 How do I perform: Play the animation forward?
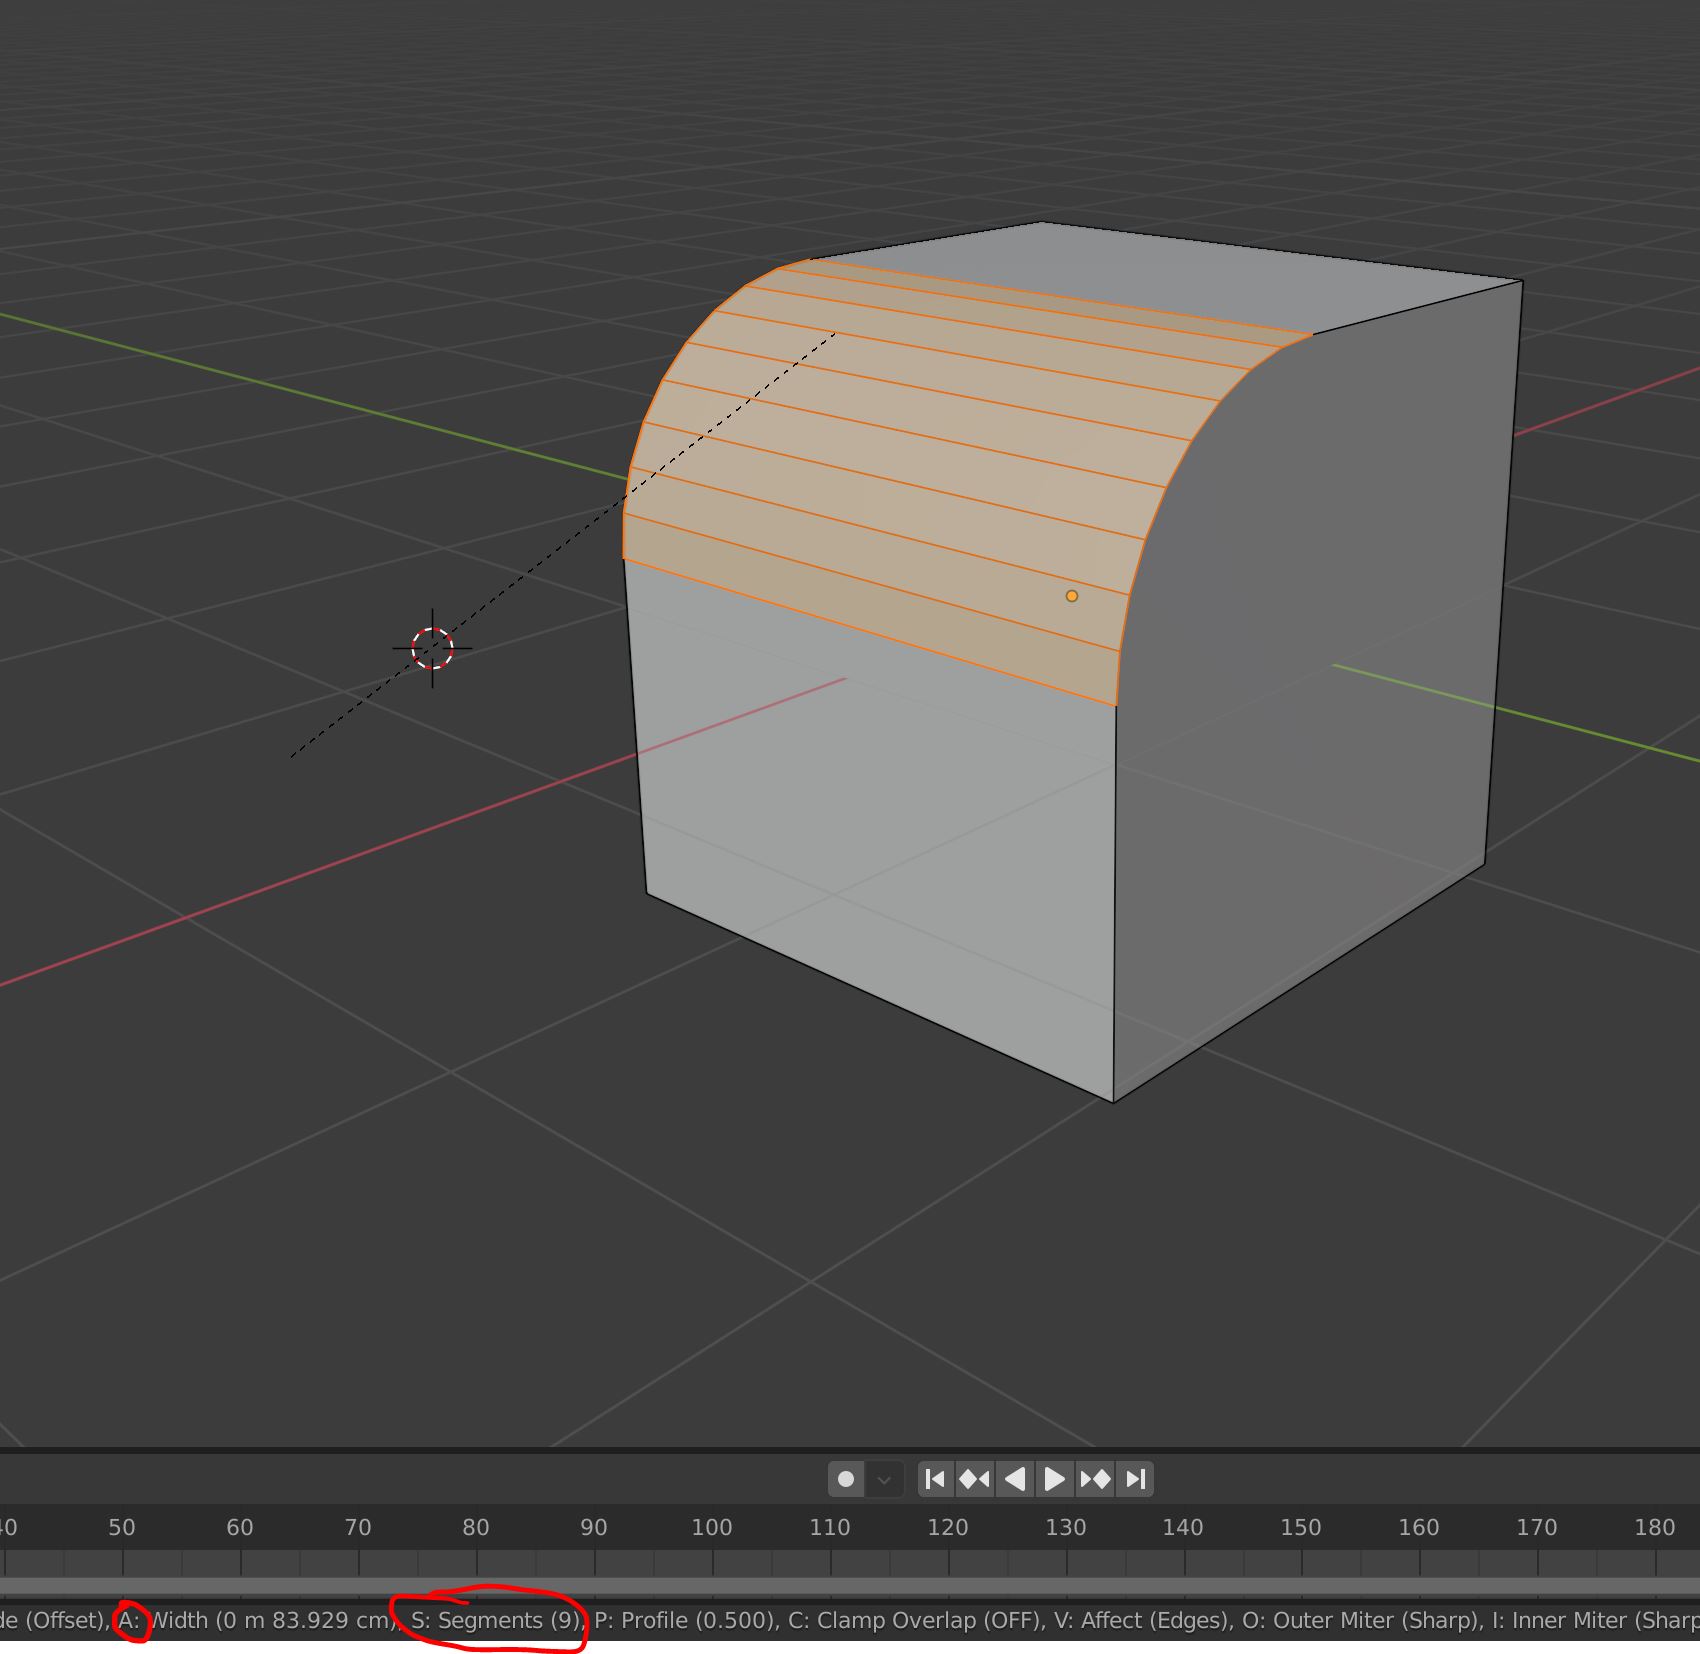click(1054, 1479)
